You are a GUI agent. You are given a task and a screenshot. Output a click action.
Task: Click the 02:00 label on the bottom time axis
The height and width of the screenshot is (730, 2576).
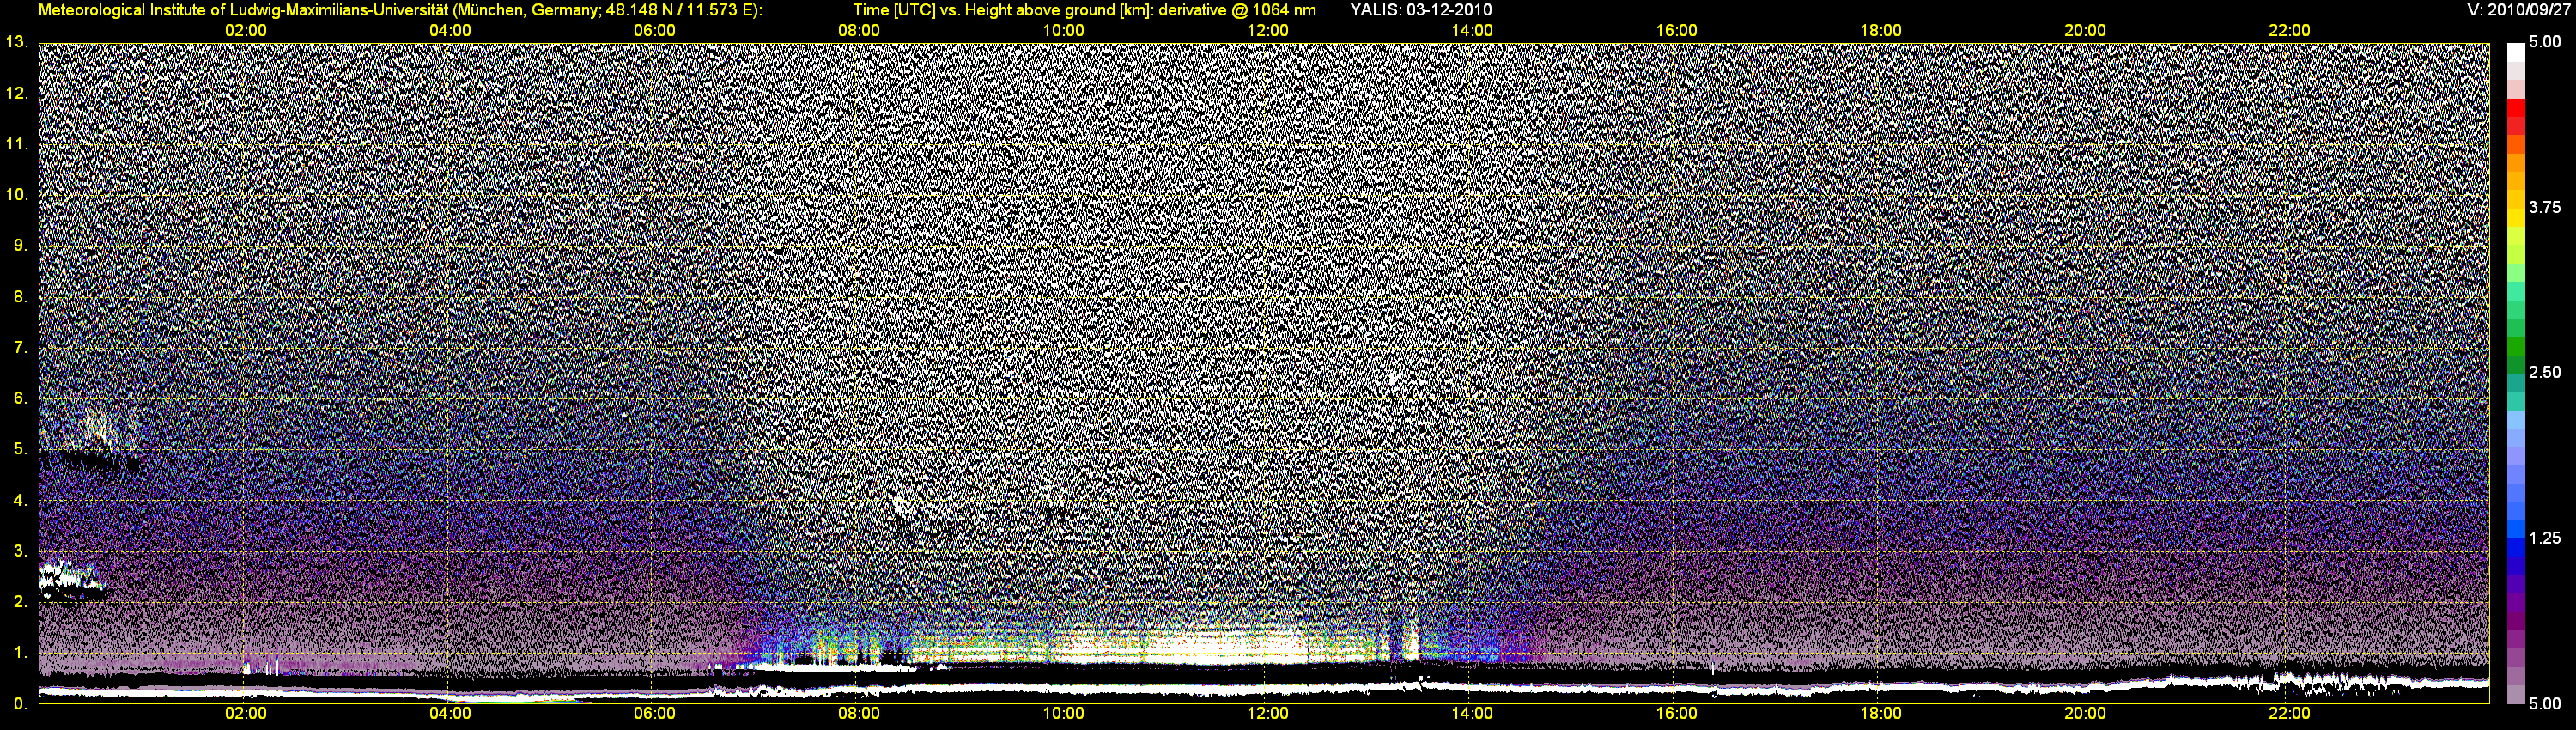pyautogui.click(x=245, y=714)
